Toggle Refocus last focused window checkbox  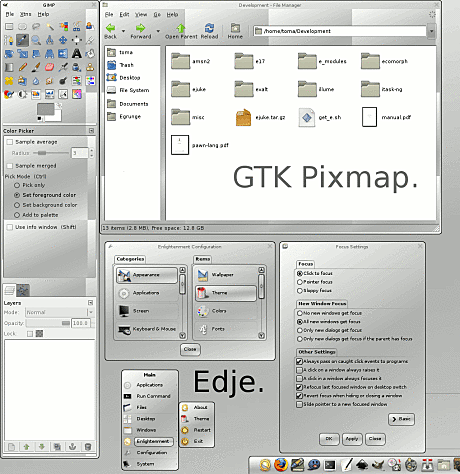(x=299, y=387)
